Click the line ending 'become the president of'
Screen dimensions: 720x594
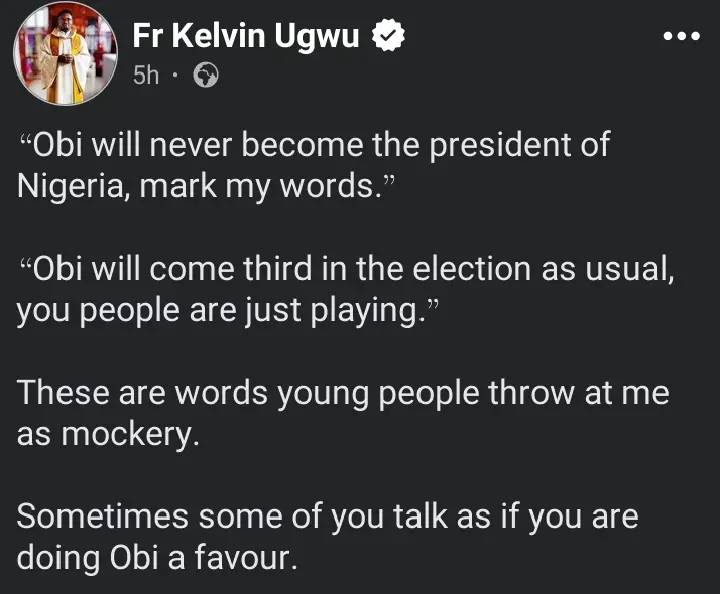[x=313, y=145]
